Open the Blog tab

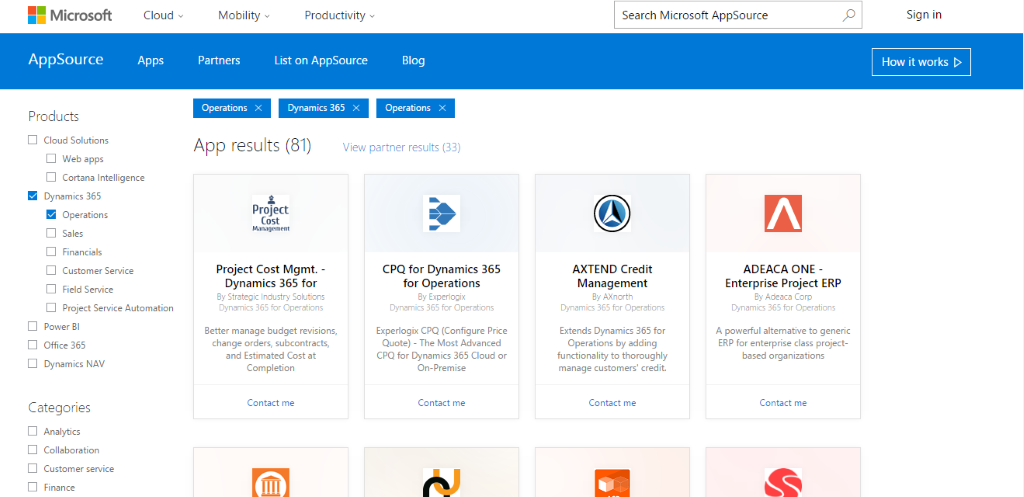click(x=413, y=61)
